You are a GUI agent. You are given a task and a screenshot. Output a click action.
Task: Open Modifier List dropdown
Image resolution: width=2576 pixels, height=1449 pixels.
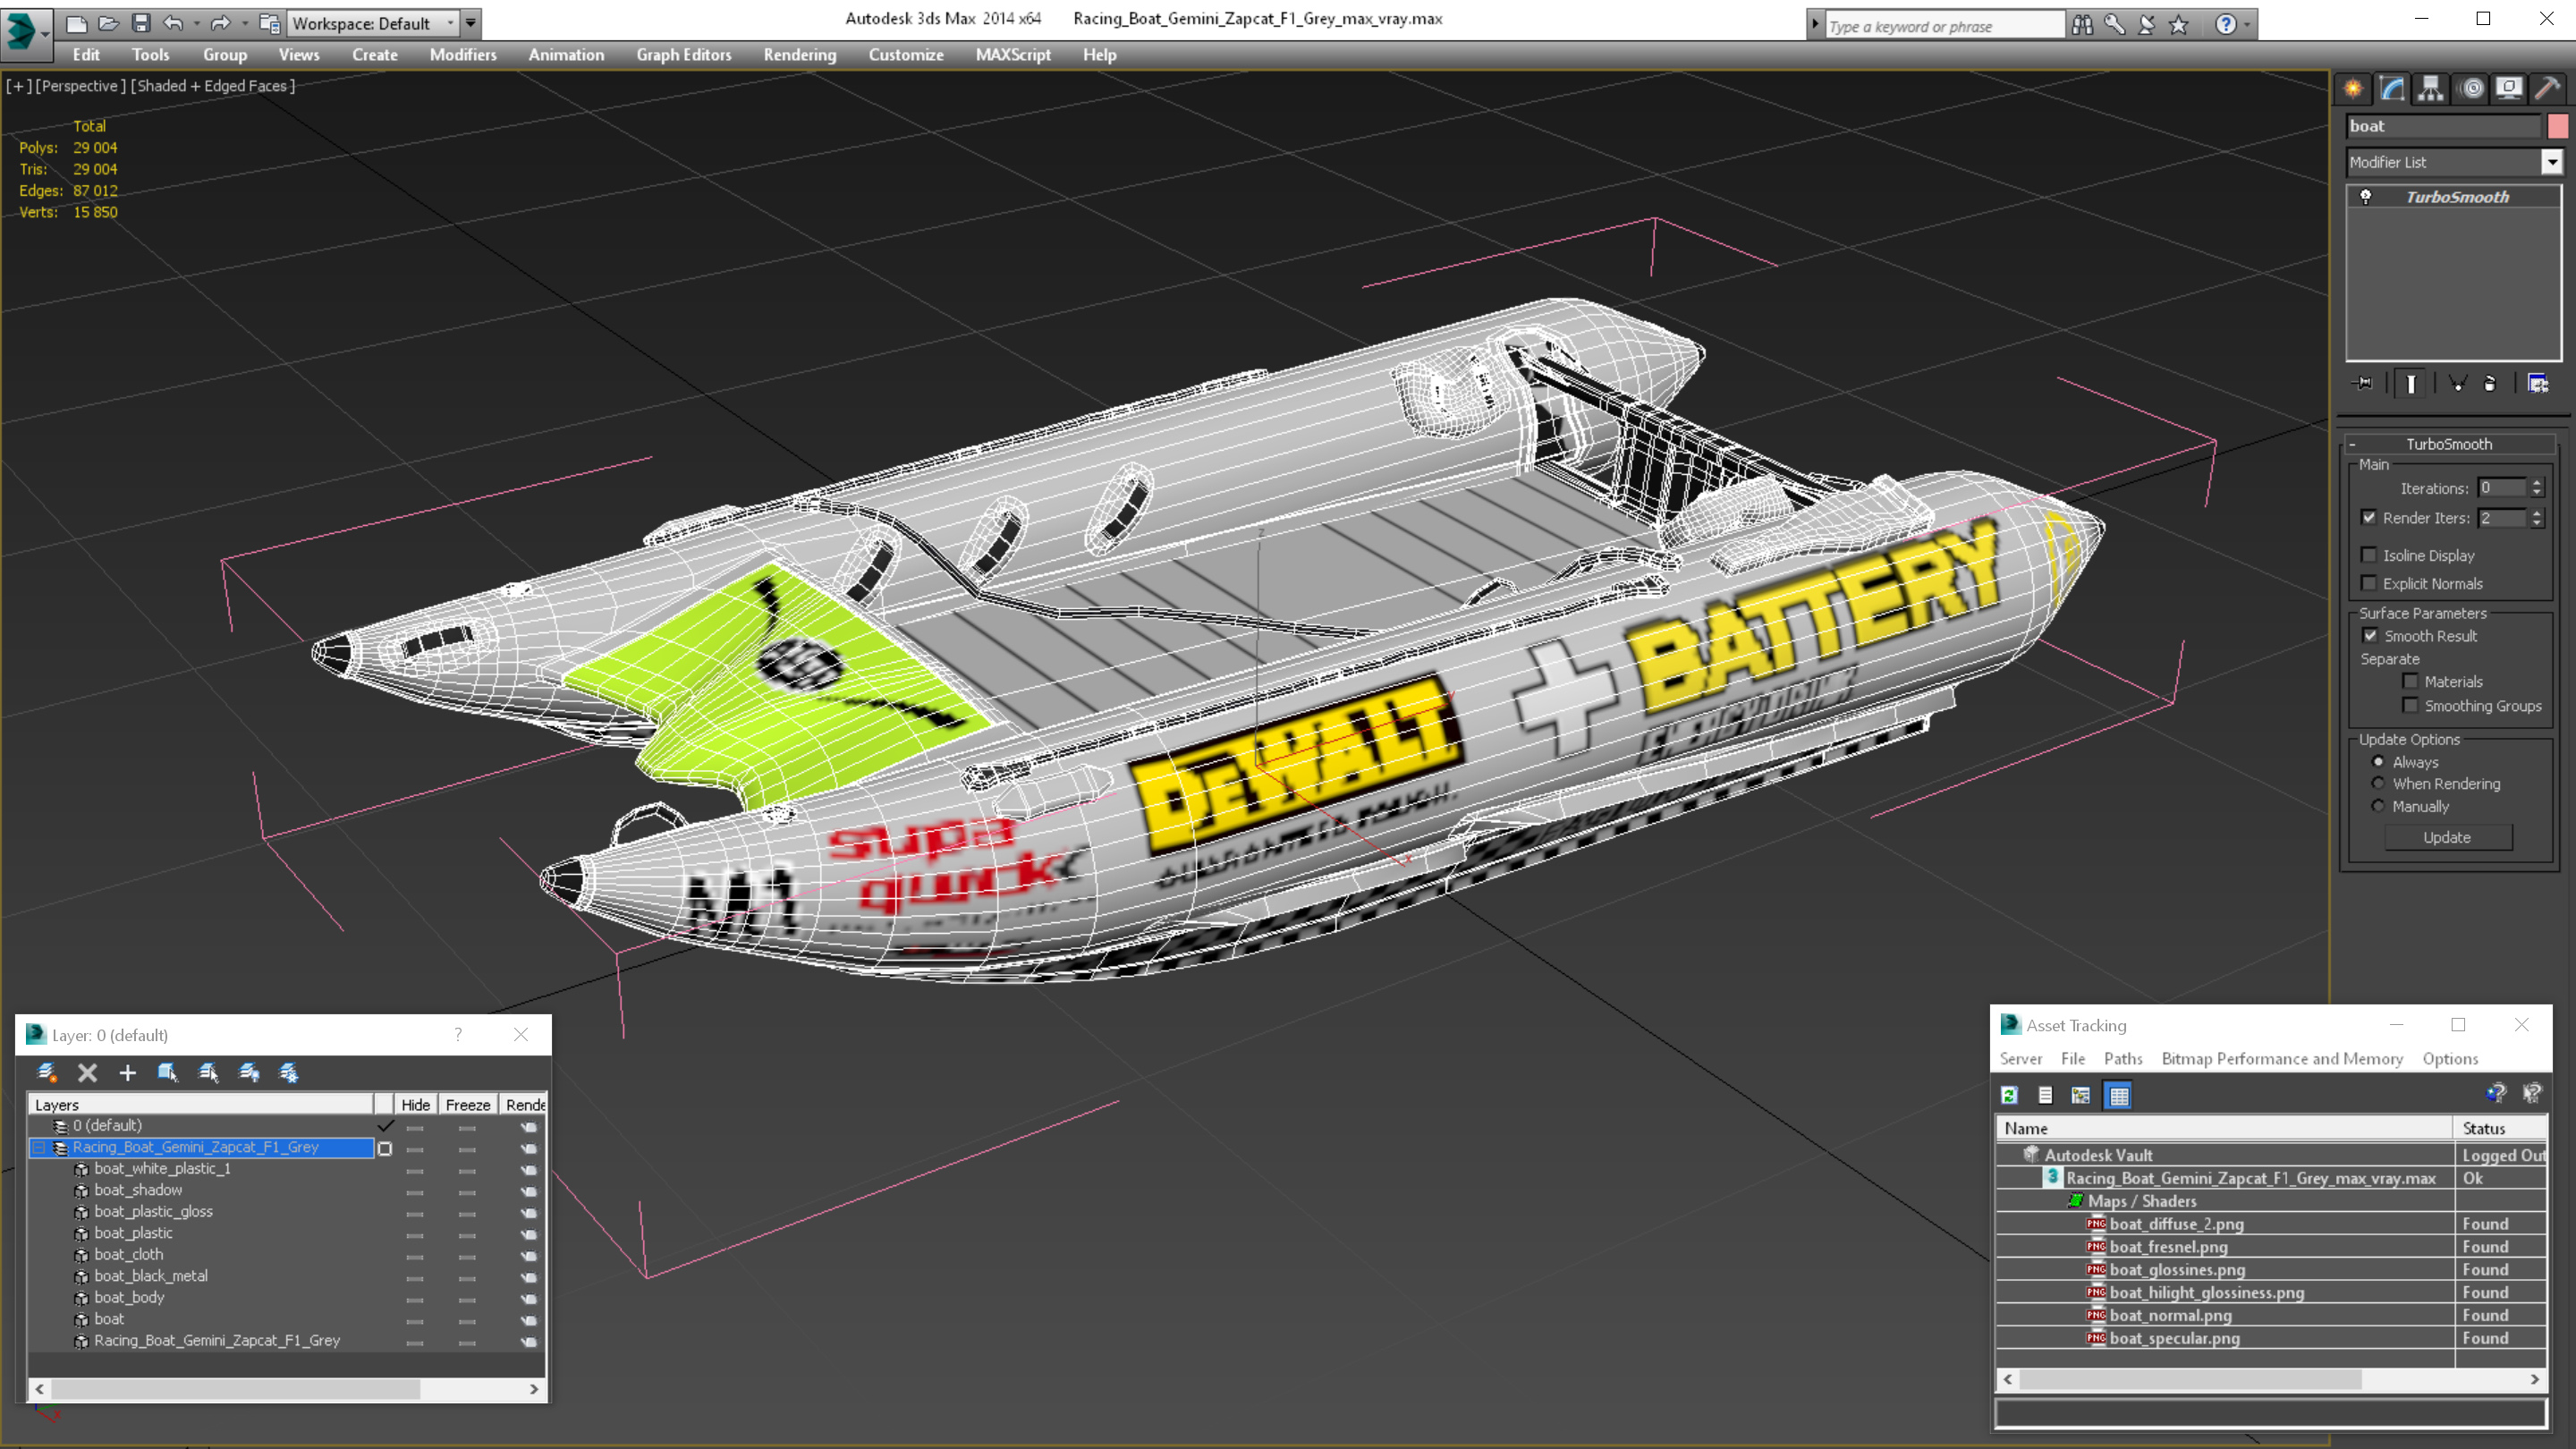(x=2552, y=162)
